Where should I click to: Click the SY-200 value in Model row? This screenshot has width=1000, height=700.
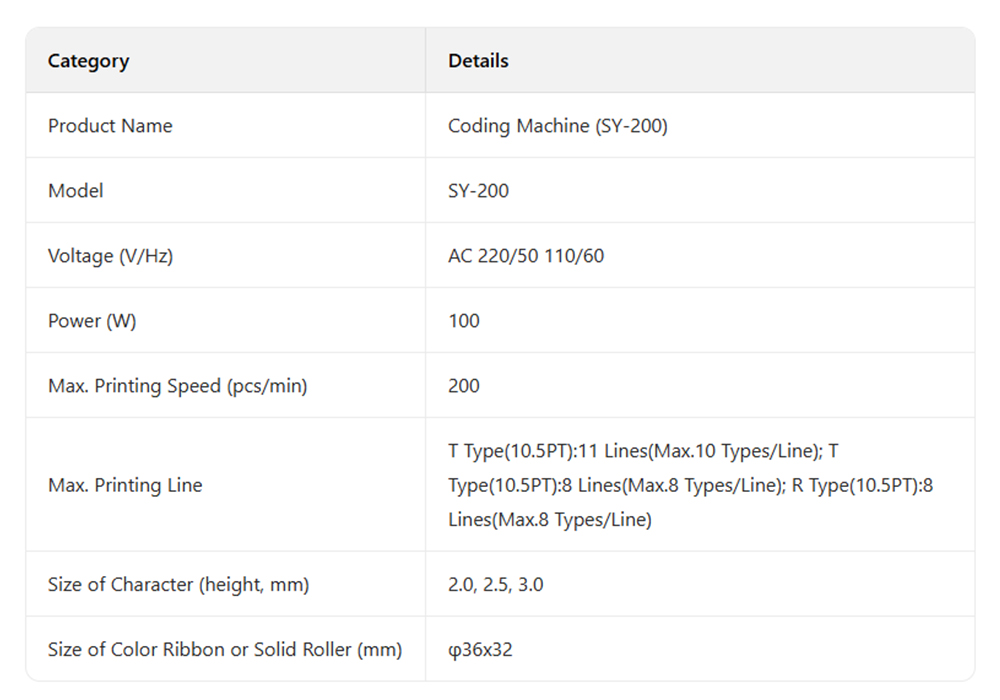click(x=478, y=191)
